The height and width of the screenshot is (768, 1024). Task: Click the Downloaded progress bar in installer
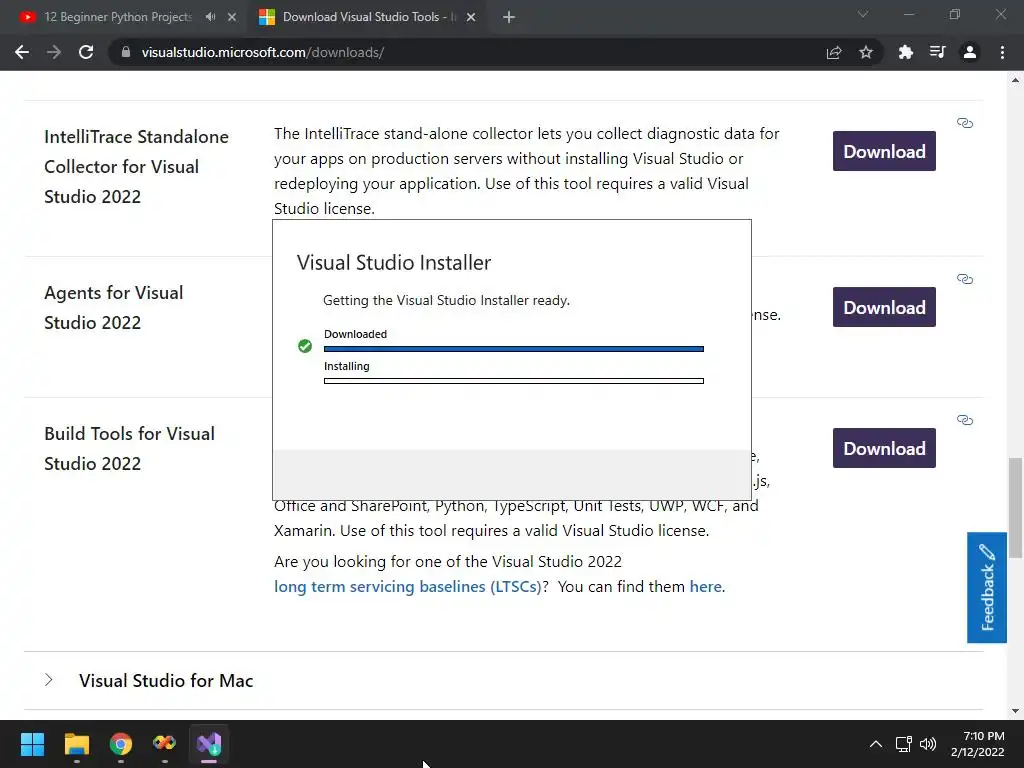point(514,349)
